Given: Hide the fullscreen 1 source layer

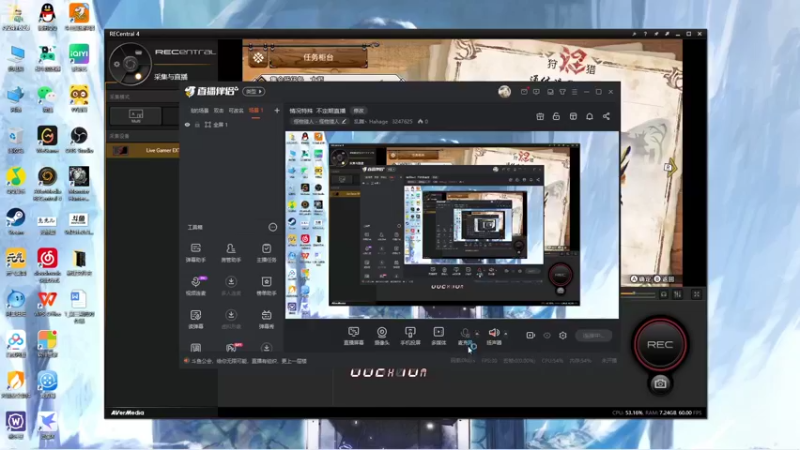Looking at the screenshot, I should tap(187, 124).
